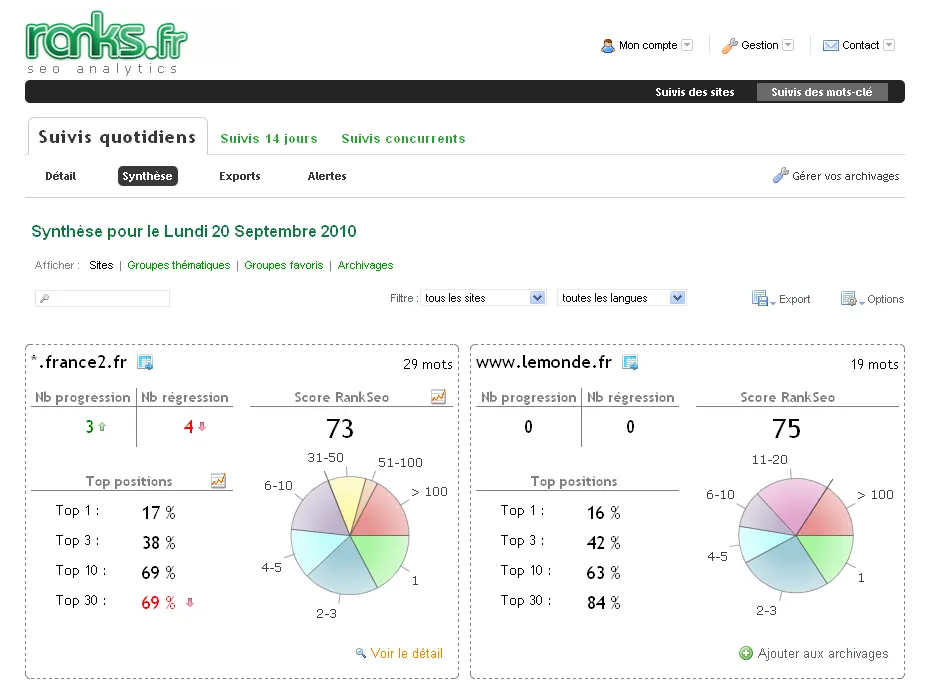Select the Suivis des mots-clé navigation button
The height and width of the screenshot is (690, 929).
click(822, 92)
